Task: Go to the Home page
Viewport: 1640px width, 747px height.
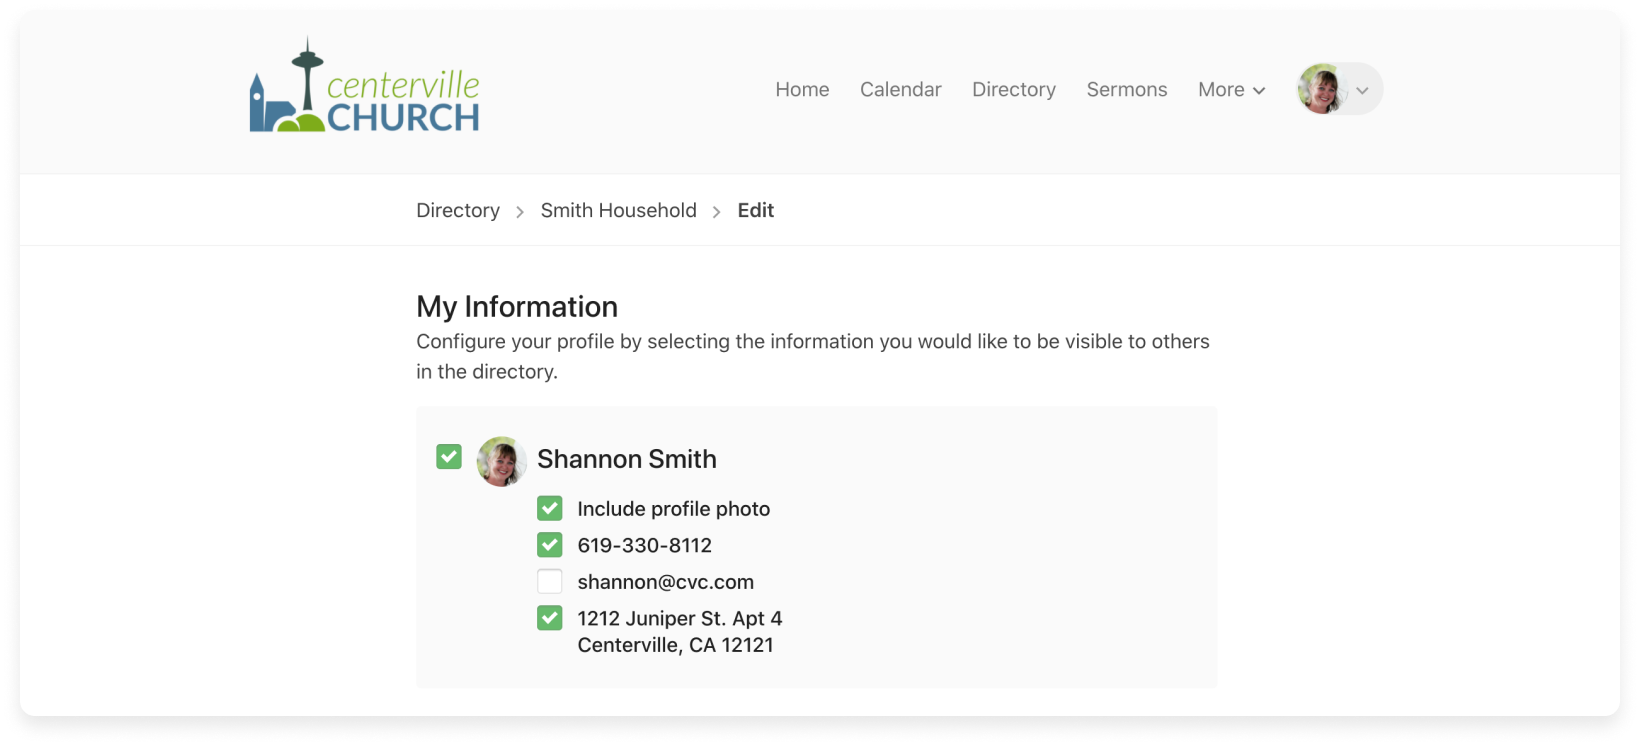Action: pos(802,90)
